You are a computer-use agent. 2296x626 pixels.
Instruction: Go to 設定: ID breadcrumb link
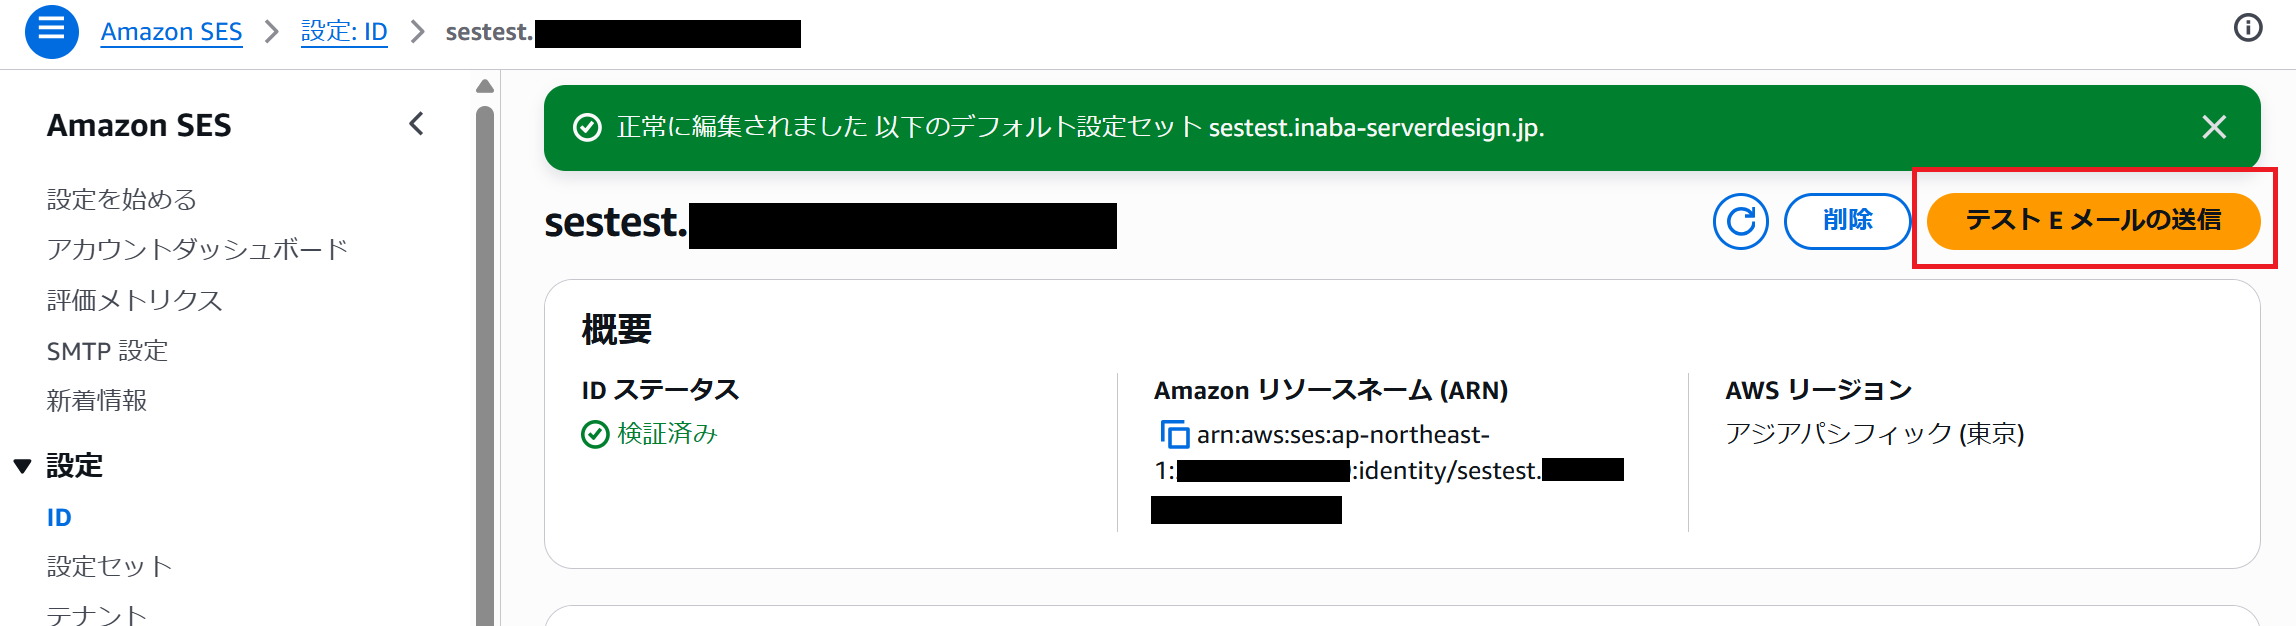344,32
